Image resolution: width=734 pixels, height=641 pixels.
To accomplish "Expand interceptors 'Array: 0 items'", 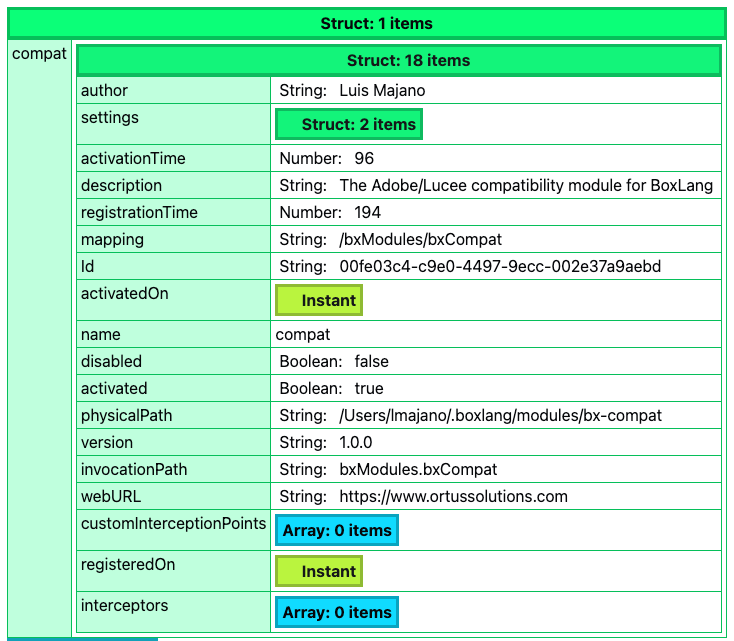I will 337,612.
